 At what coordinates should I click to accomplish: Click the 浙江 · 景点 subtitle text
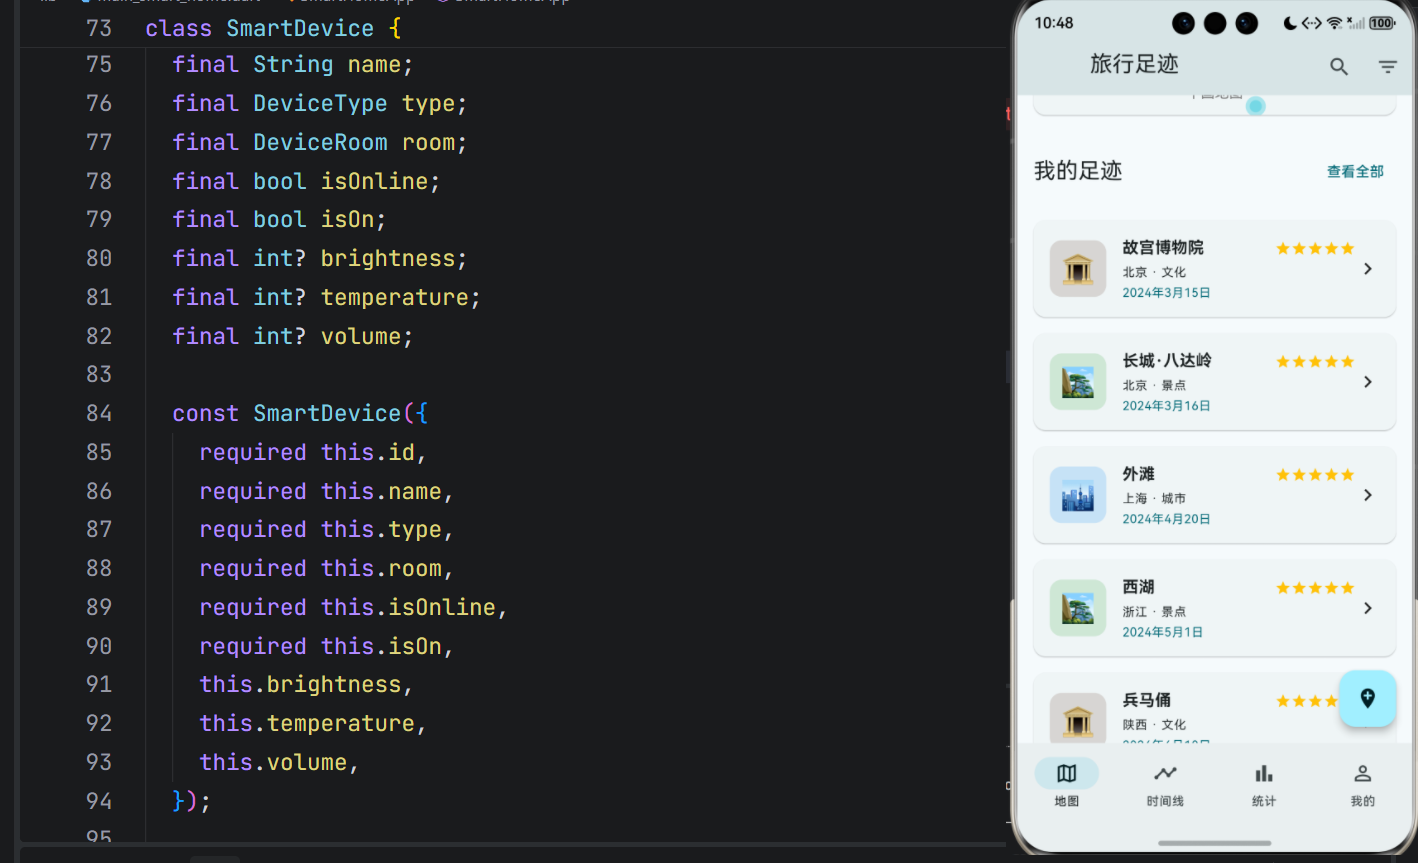[1154, 611]
